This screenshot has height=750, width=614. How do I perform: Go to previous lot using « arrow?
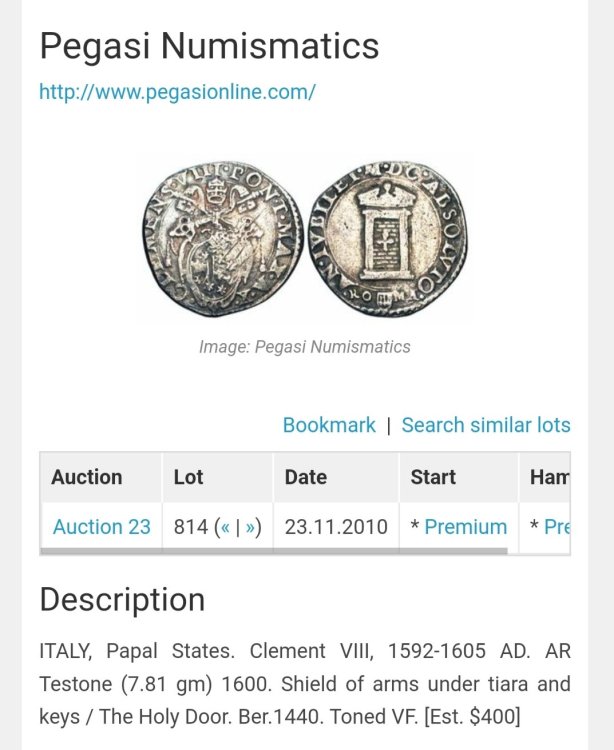coord(225,527)
